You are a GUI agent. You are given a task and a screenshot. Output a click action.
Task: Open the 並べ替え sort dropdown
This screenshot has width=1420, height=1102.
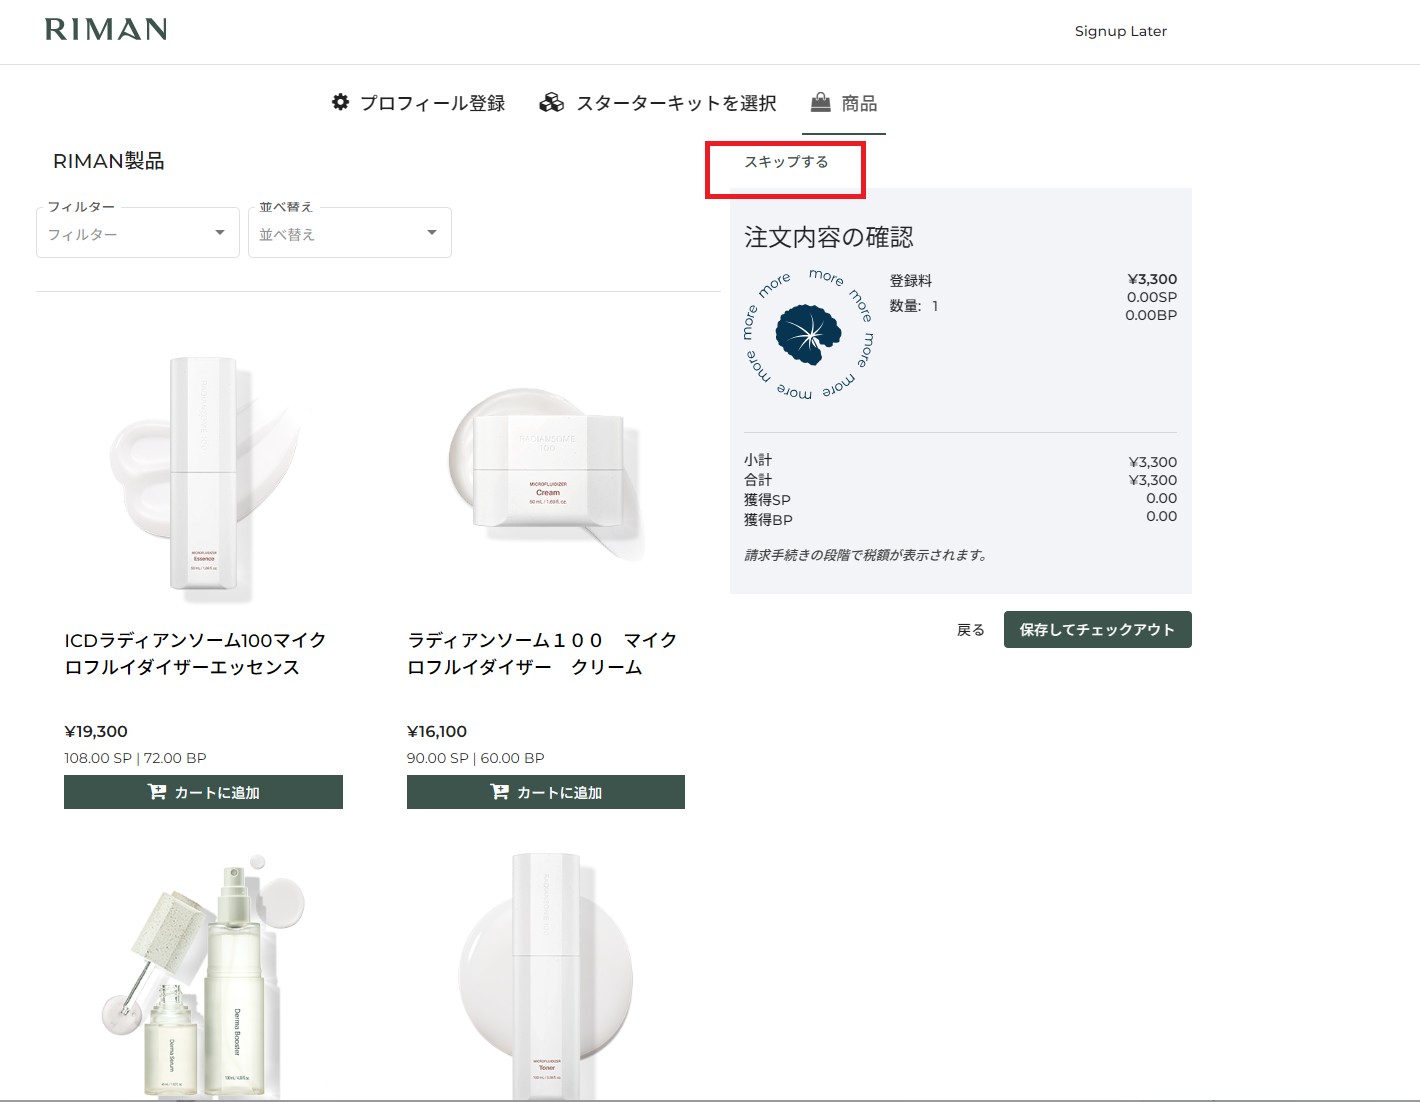pos(350,233)
